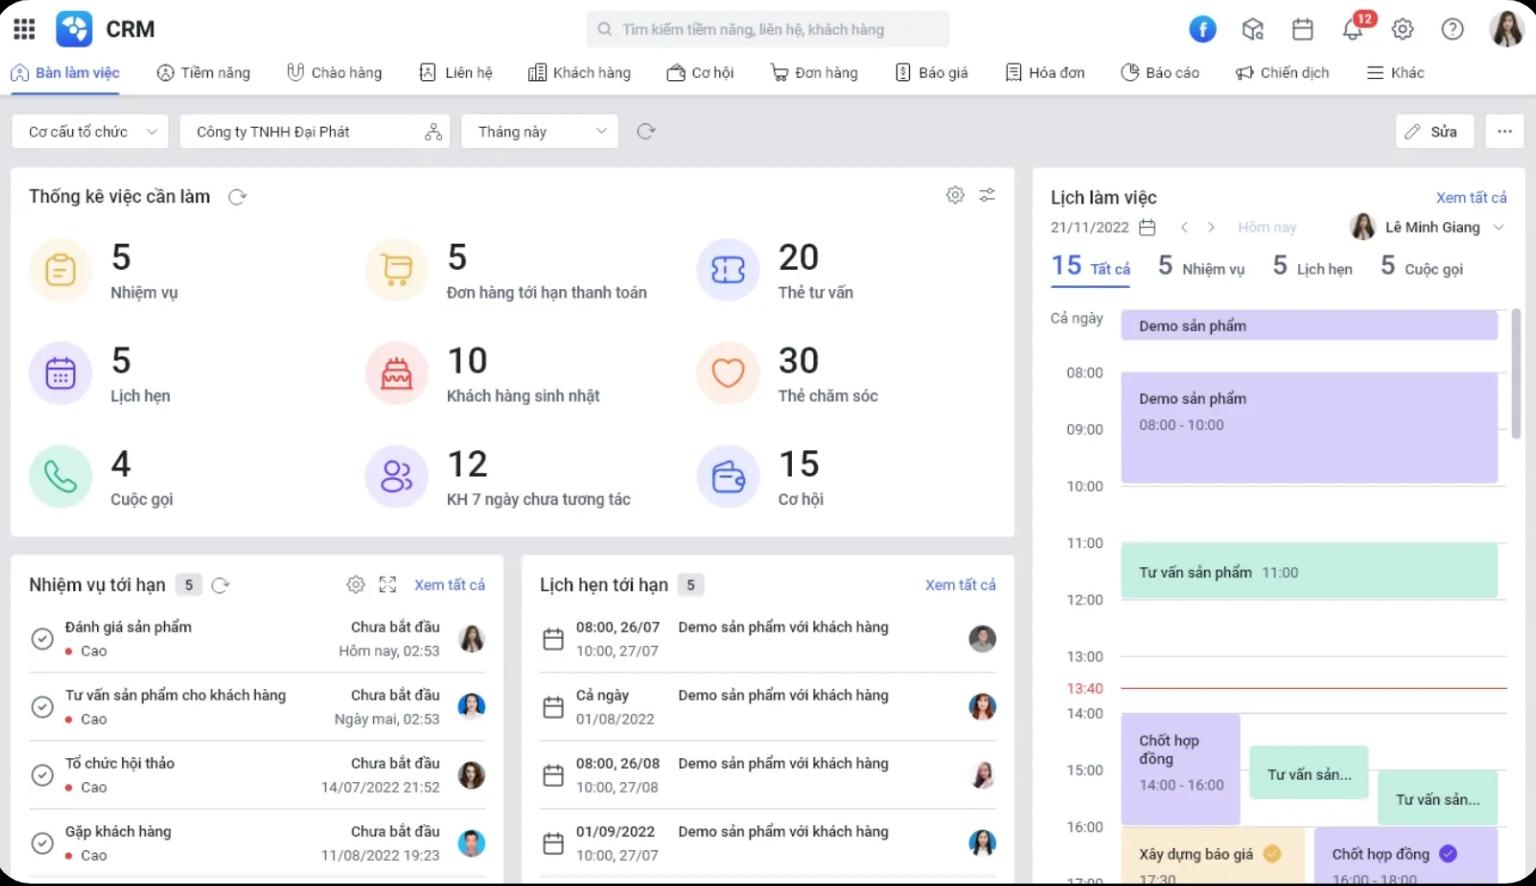This screenshot has width=1536, height=886.
Task: Click the Facebook integration icon
Action: (1202, 29)
